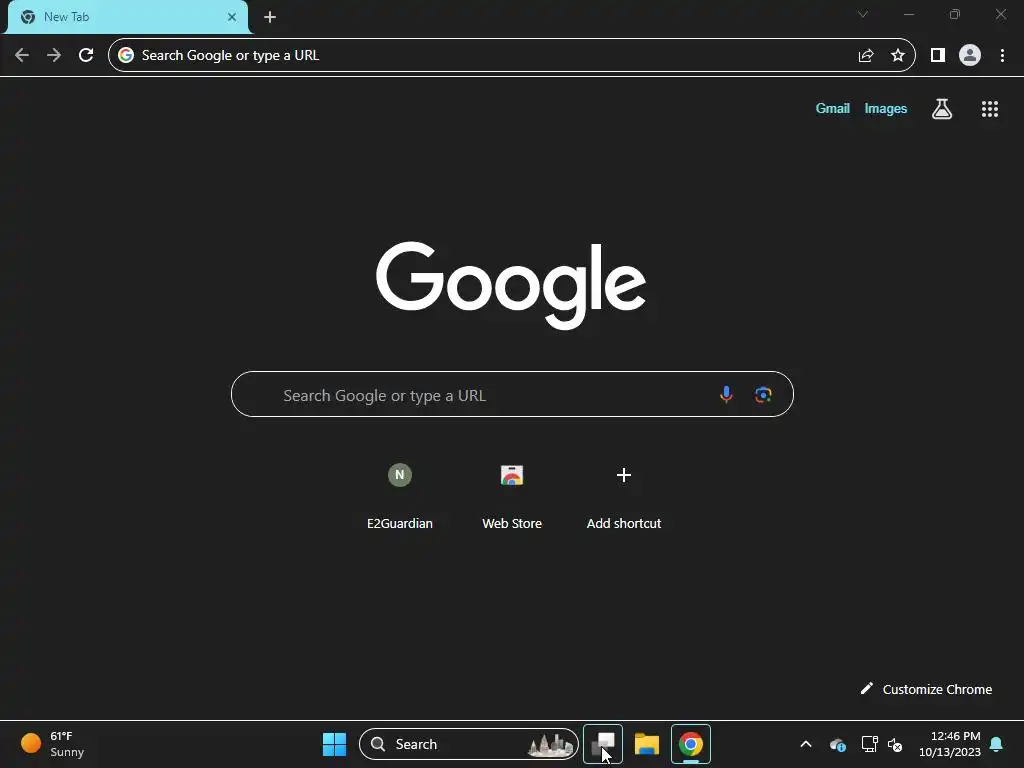This screenshot has width=1024, height=768.
Task: Open a new tab with the plus button
Action: point(270,17)
